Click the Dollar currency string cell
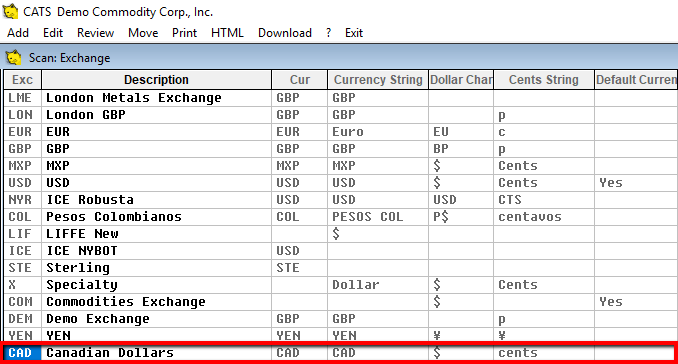678x364 pixels. [x=378, y=285]
